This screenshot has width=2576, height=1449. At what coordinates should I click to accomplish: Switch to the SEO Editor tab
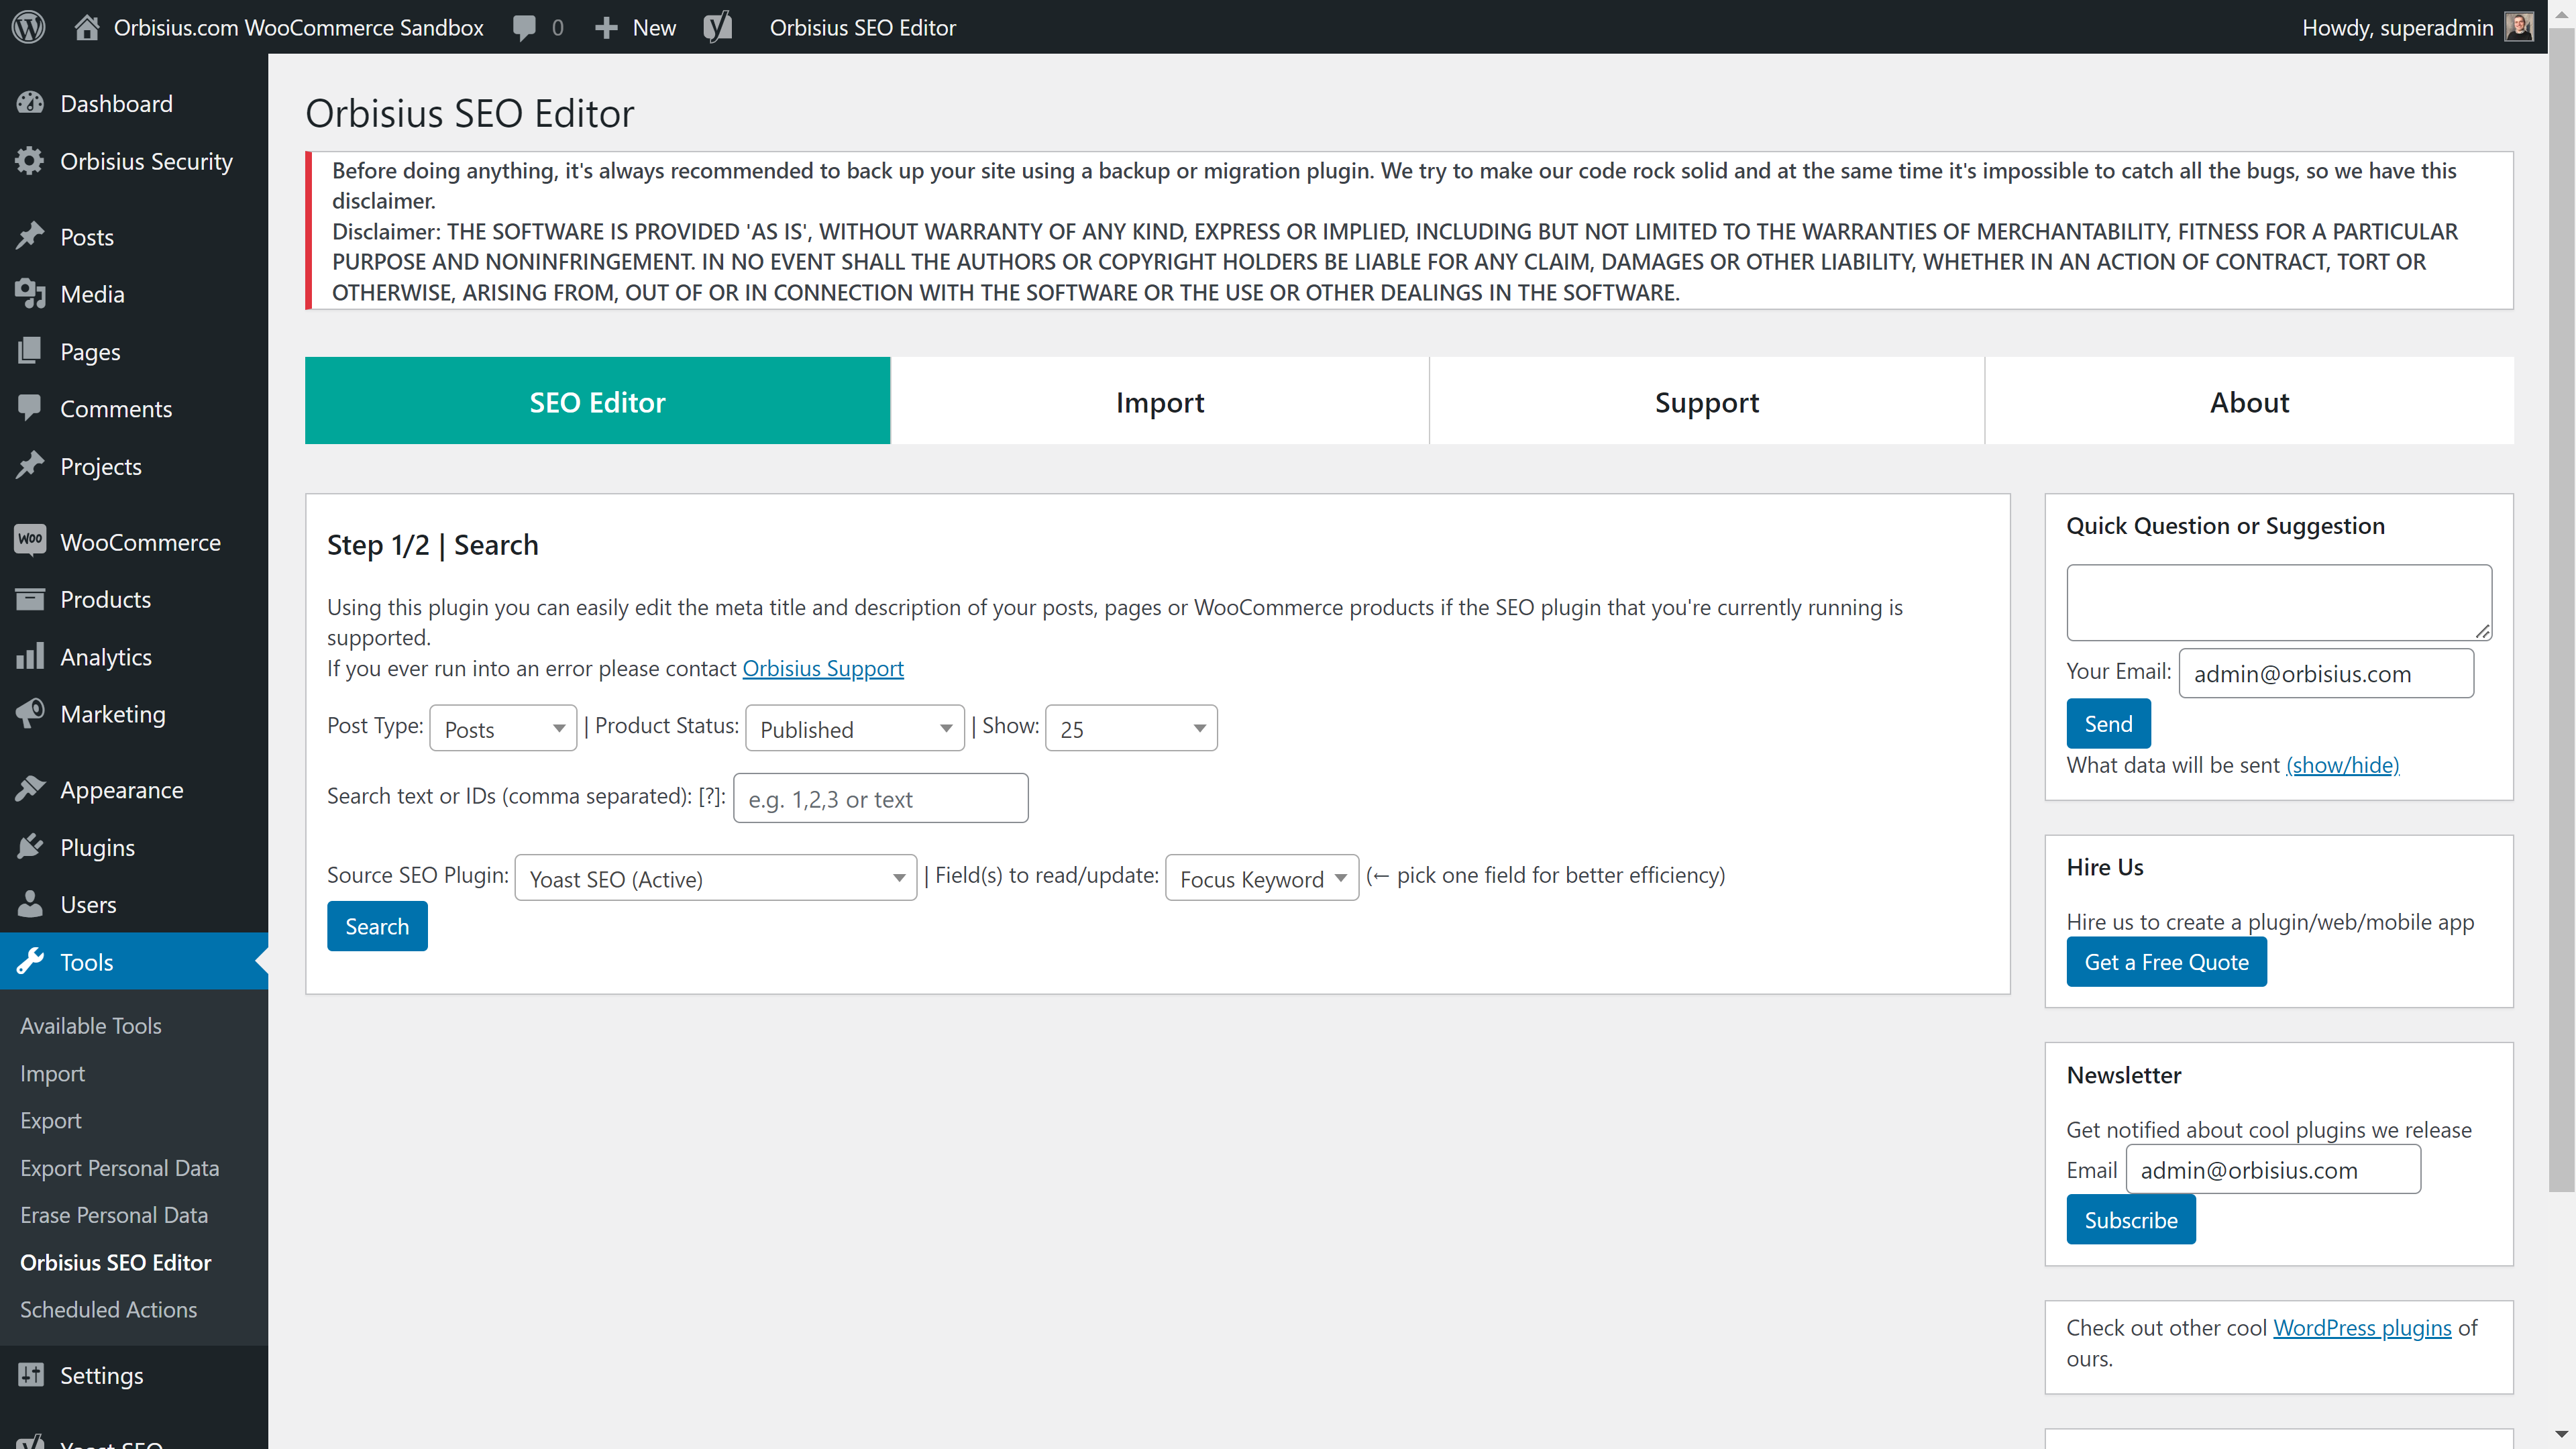pos(597,401)
